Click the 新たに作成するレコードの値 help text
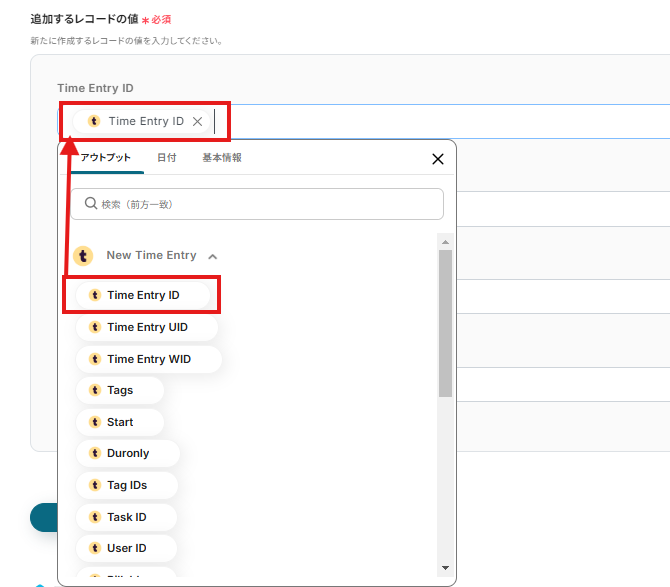This screenshot has width=670, height=587. click(126, 41)
